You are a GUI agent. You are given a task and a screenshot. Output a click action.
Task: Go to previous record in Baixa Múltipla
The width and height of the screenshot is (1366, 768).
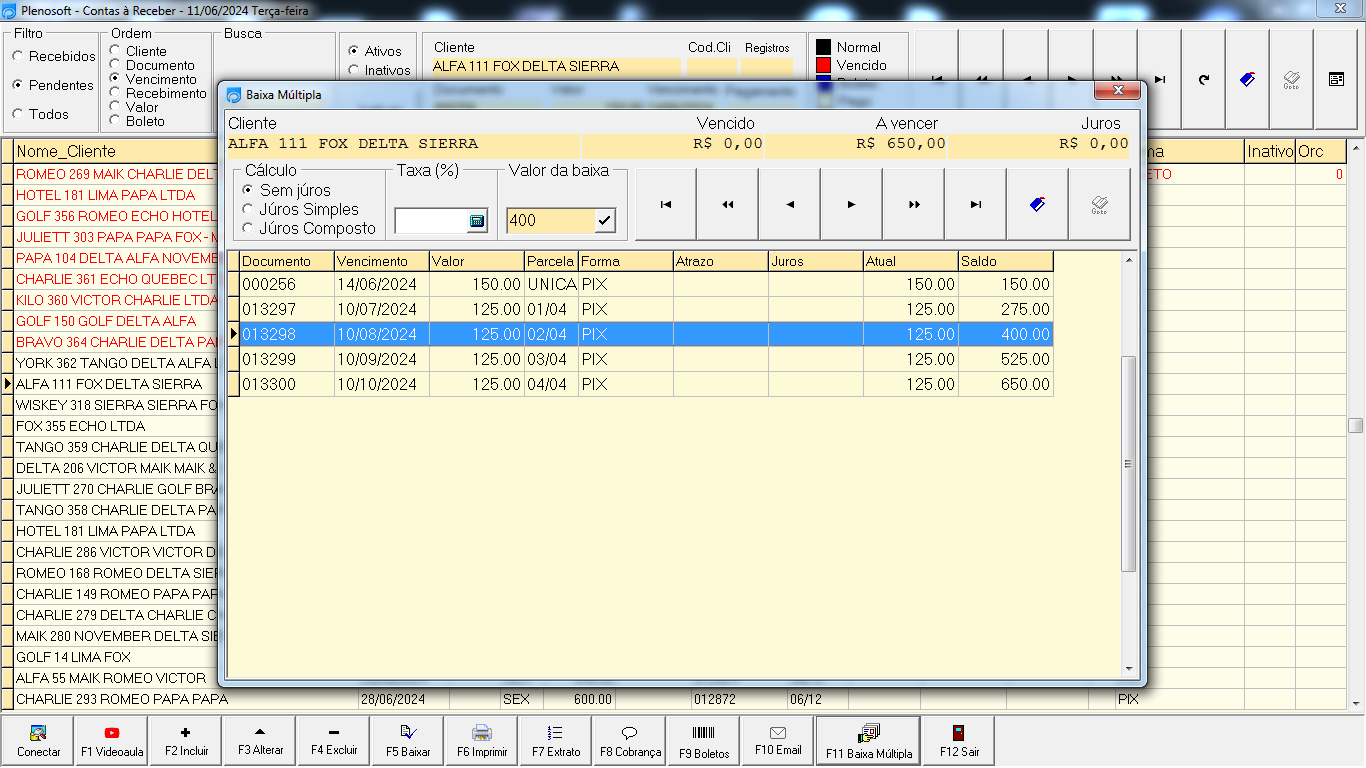[x=789, y=204]
